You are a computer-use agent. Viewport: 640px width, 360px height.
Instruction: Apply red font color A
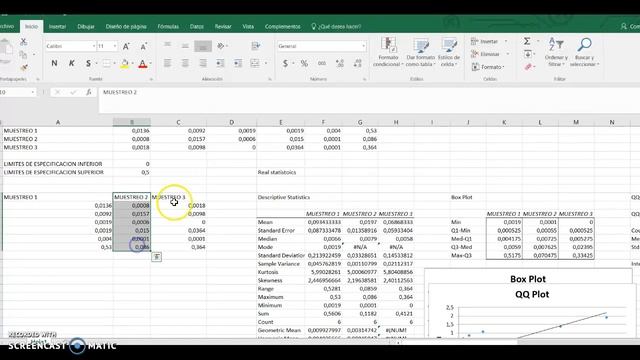(142, 64)
